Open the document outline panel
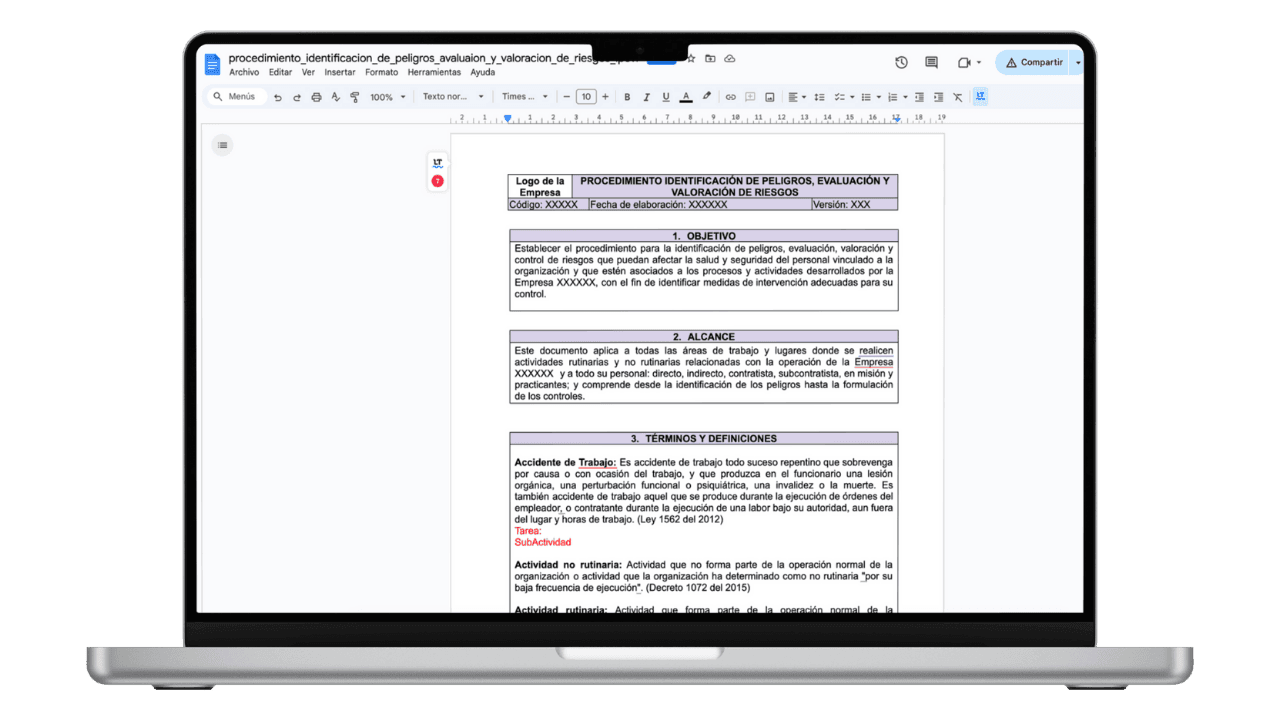 click(222, 145)
